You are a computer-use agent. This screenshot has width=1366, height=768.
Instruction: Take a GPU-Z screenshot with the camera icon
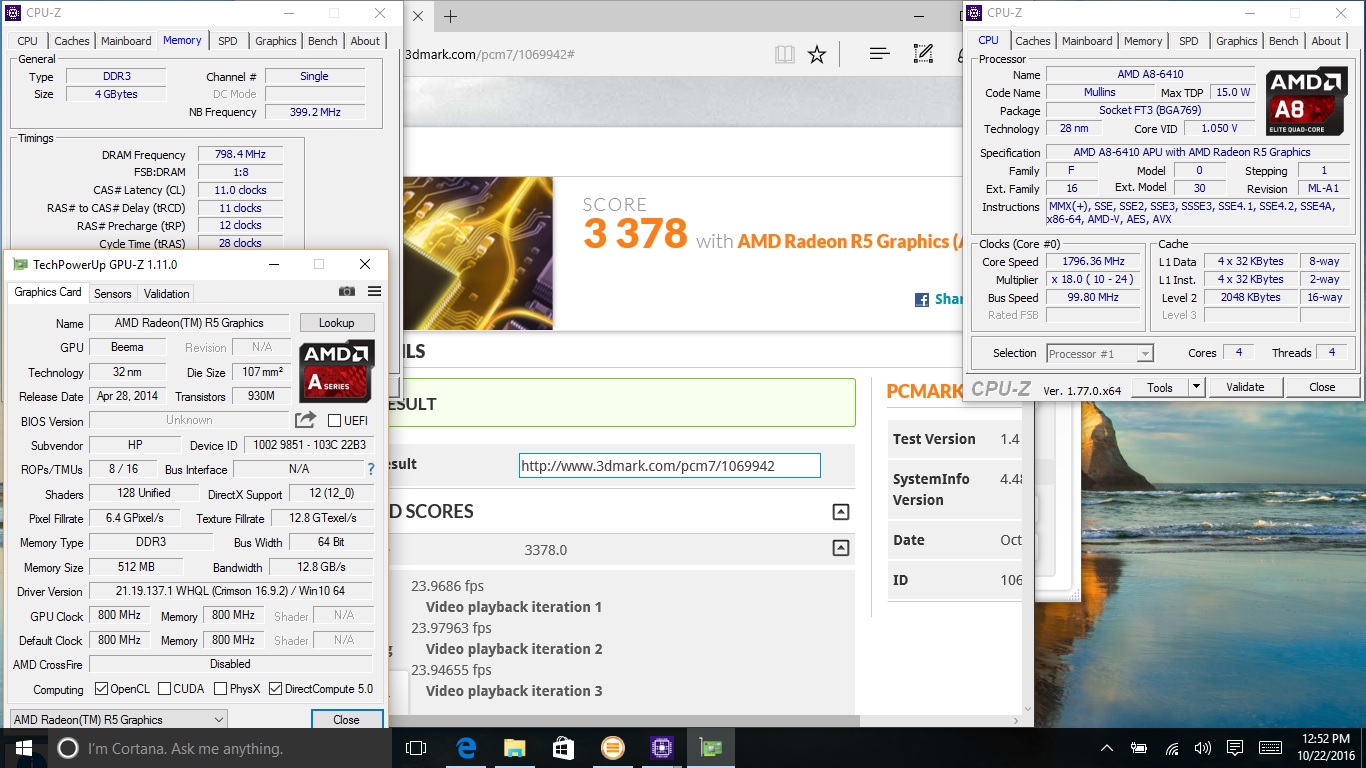(347, 292)
